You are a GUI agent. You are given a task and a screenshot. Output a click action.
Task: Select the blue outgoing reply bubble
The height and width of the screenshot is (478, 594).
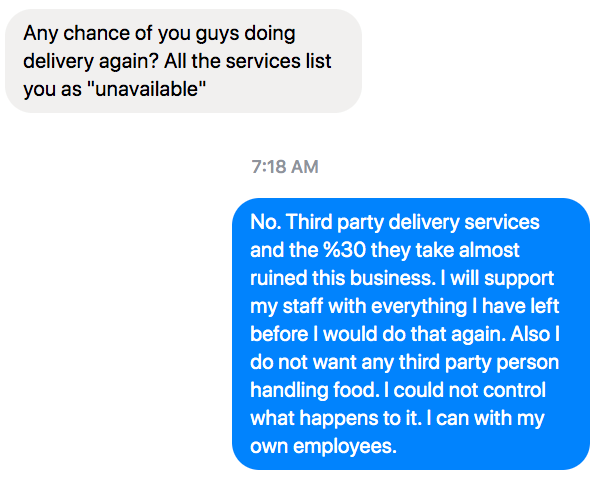(411, 334)
